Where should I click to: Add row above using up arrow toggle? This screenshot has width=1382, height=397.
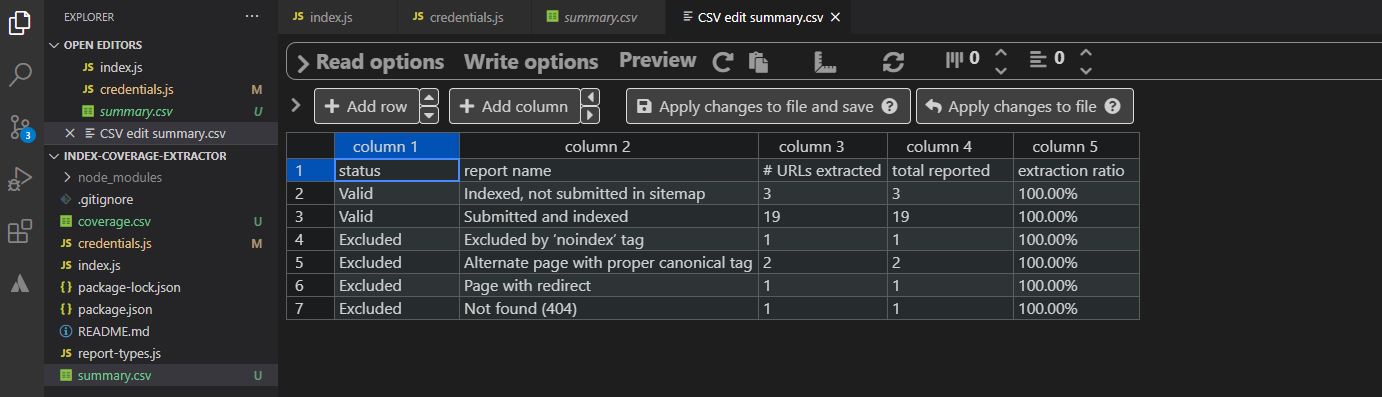(x=430, y=98)
